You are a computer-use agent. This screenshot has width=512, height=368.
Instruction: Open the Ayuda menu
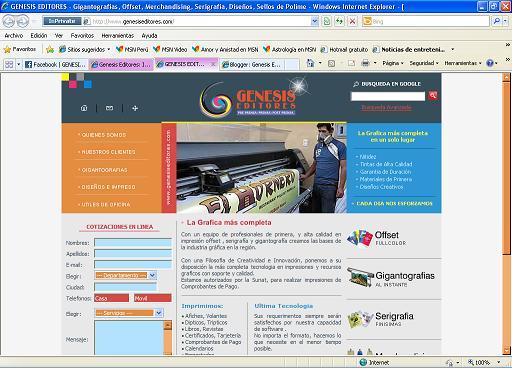click(x=149, y=36)
